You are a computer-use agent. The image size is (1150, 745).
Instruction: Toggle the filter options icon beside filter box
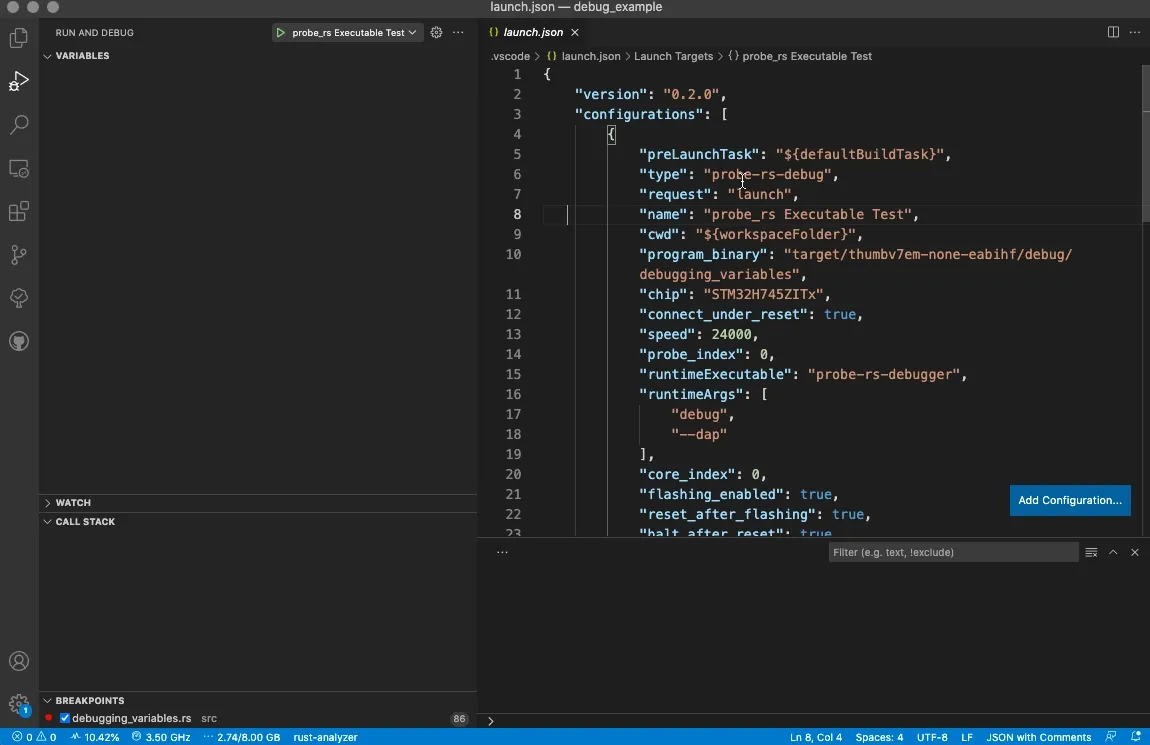(1091, 552)
